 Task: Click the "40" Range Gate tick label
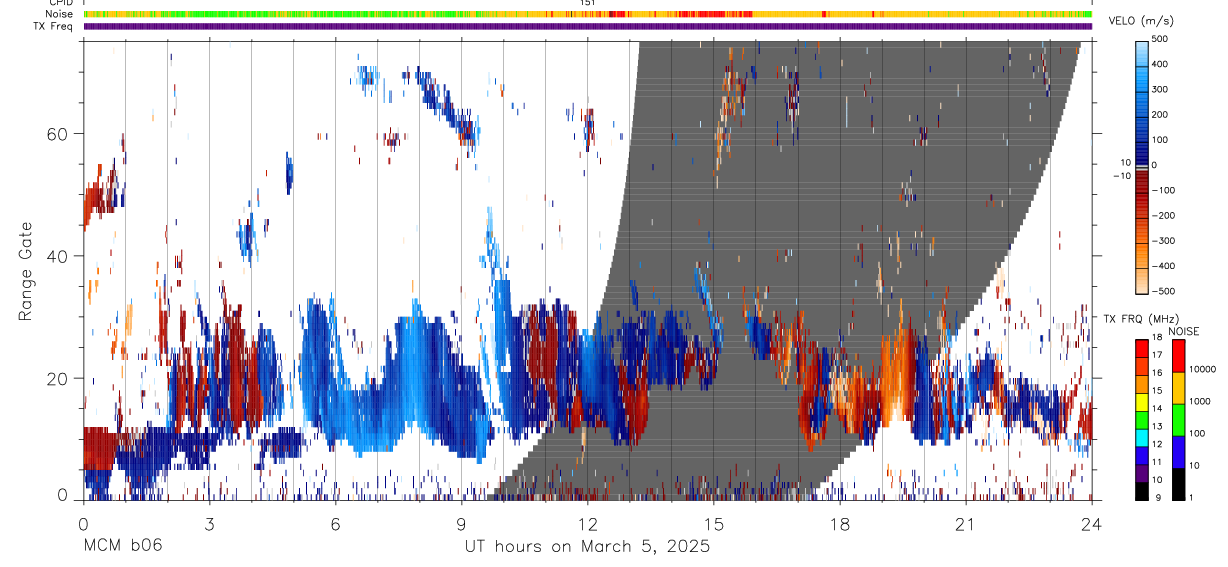(x=57, y=256)
